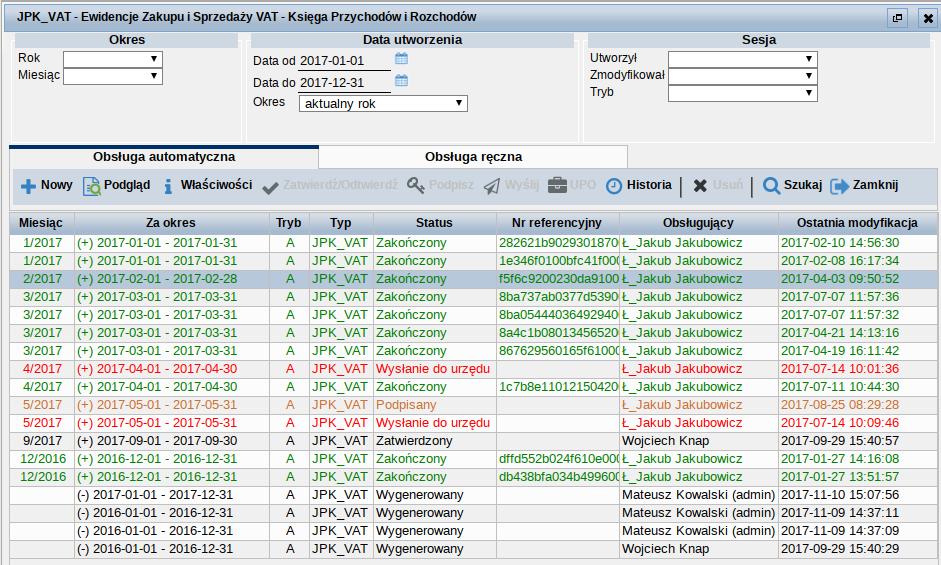The image size is (941, 565).
Task: Open Historia clock icon
Action: point(613,186)
